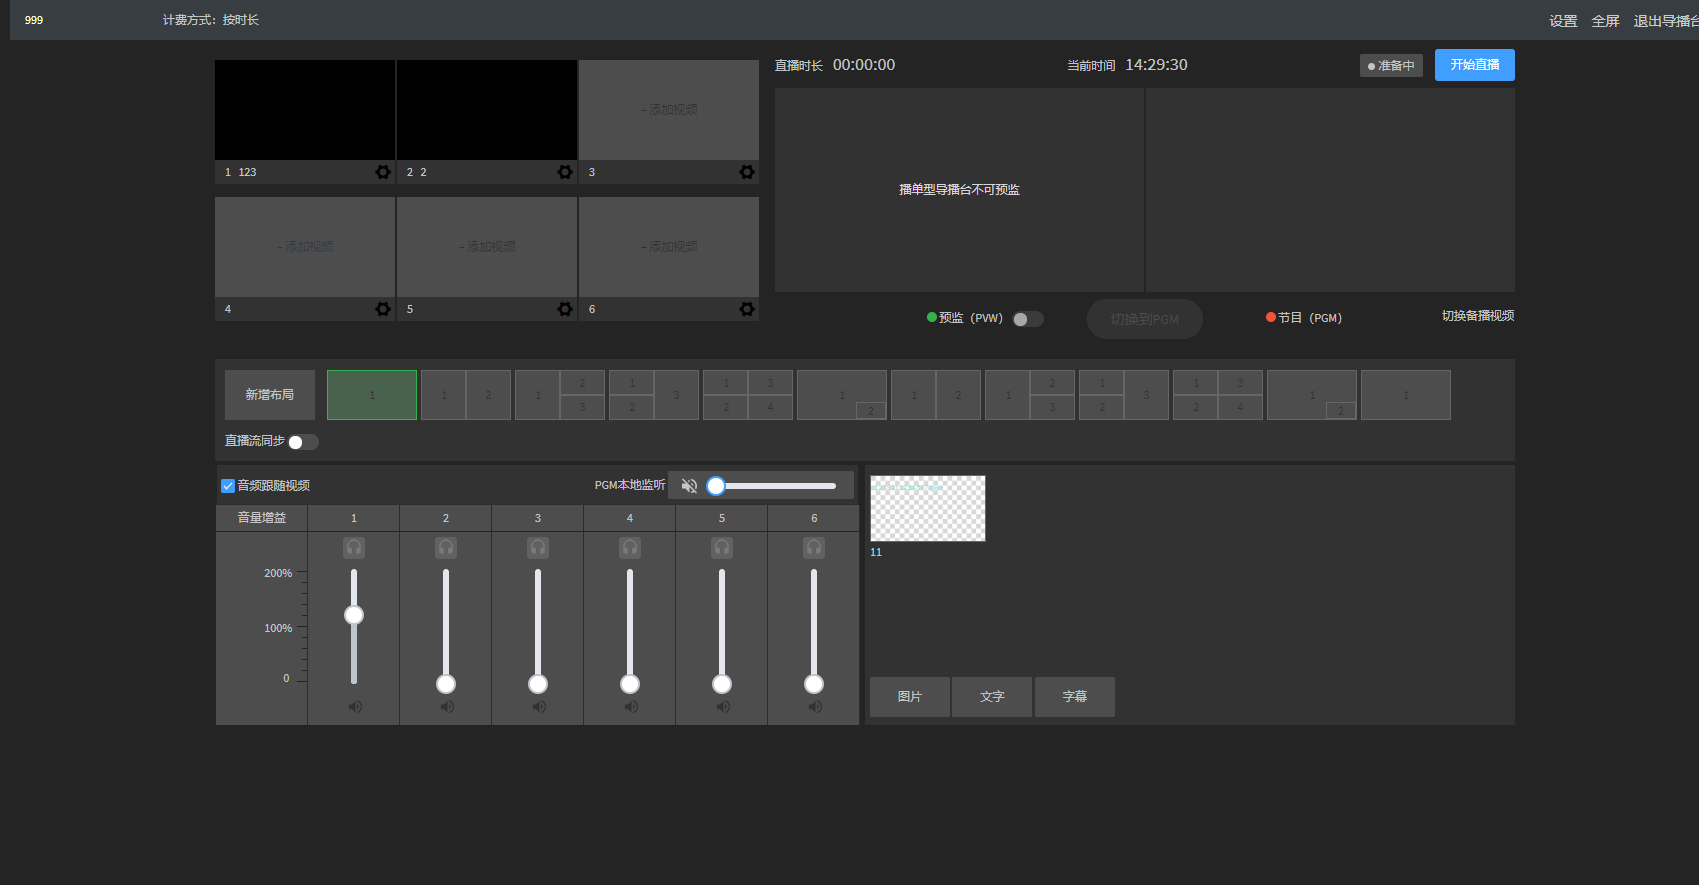Select the two-pane side-by-side layout

coord(466,395)
